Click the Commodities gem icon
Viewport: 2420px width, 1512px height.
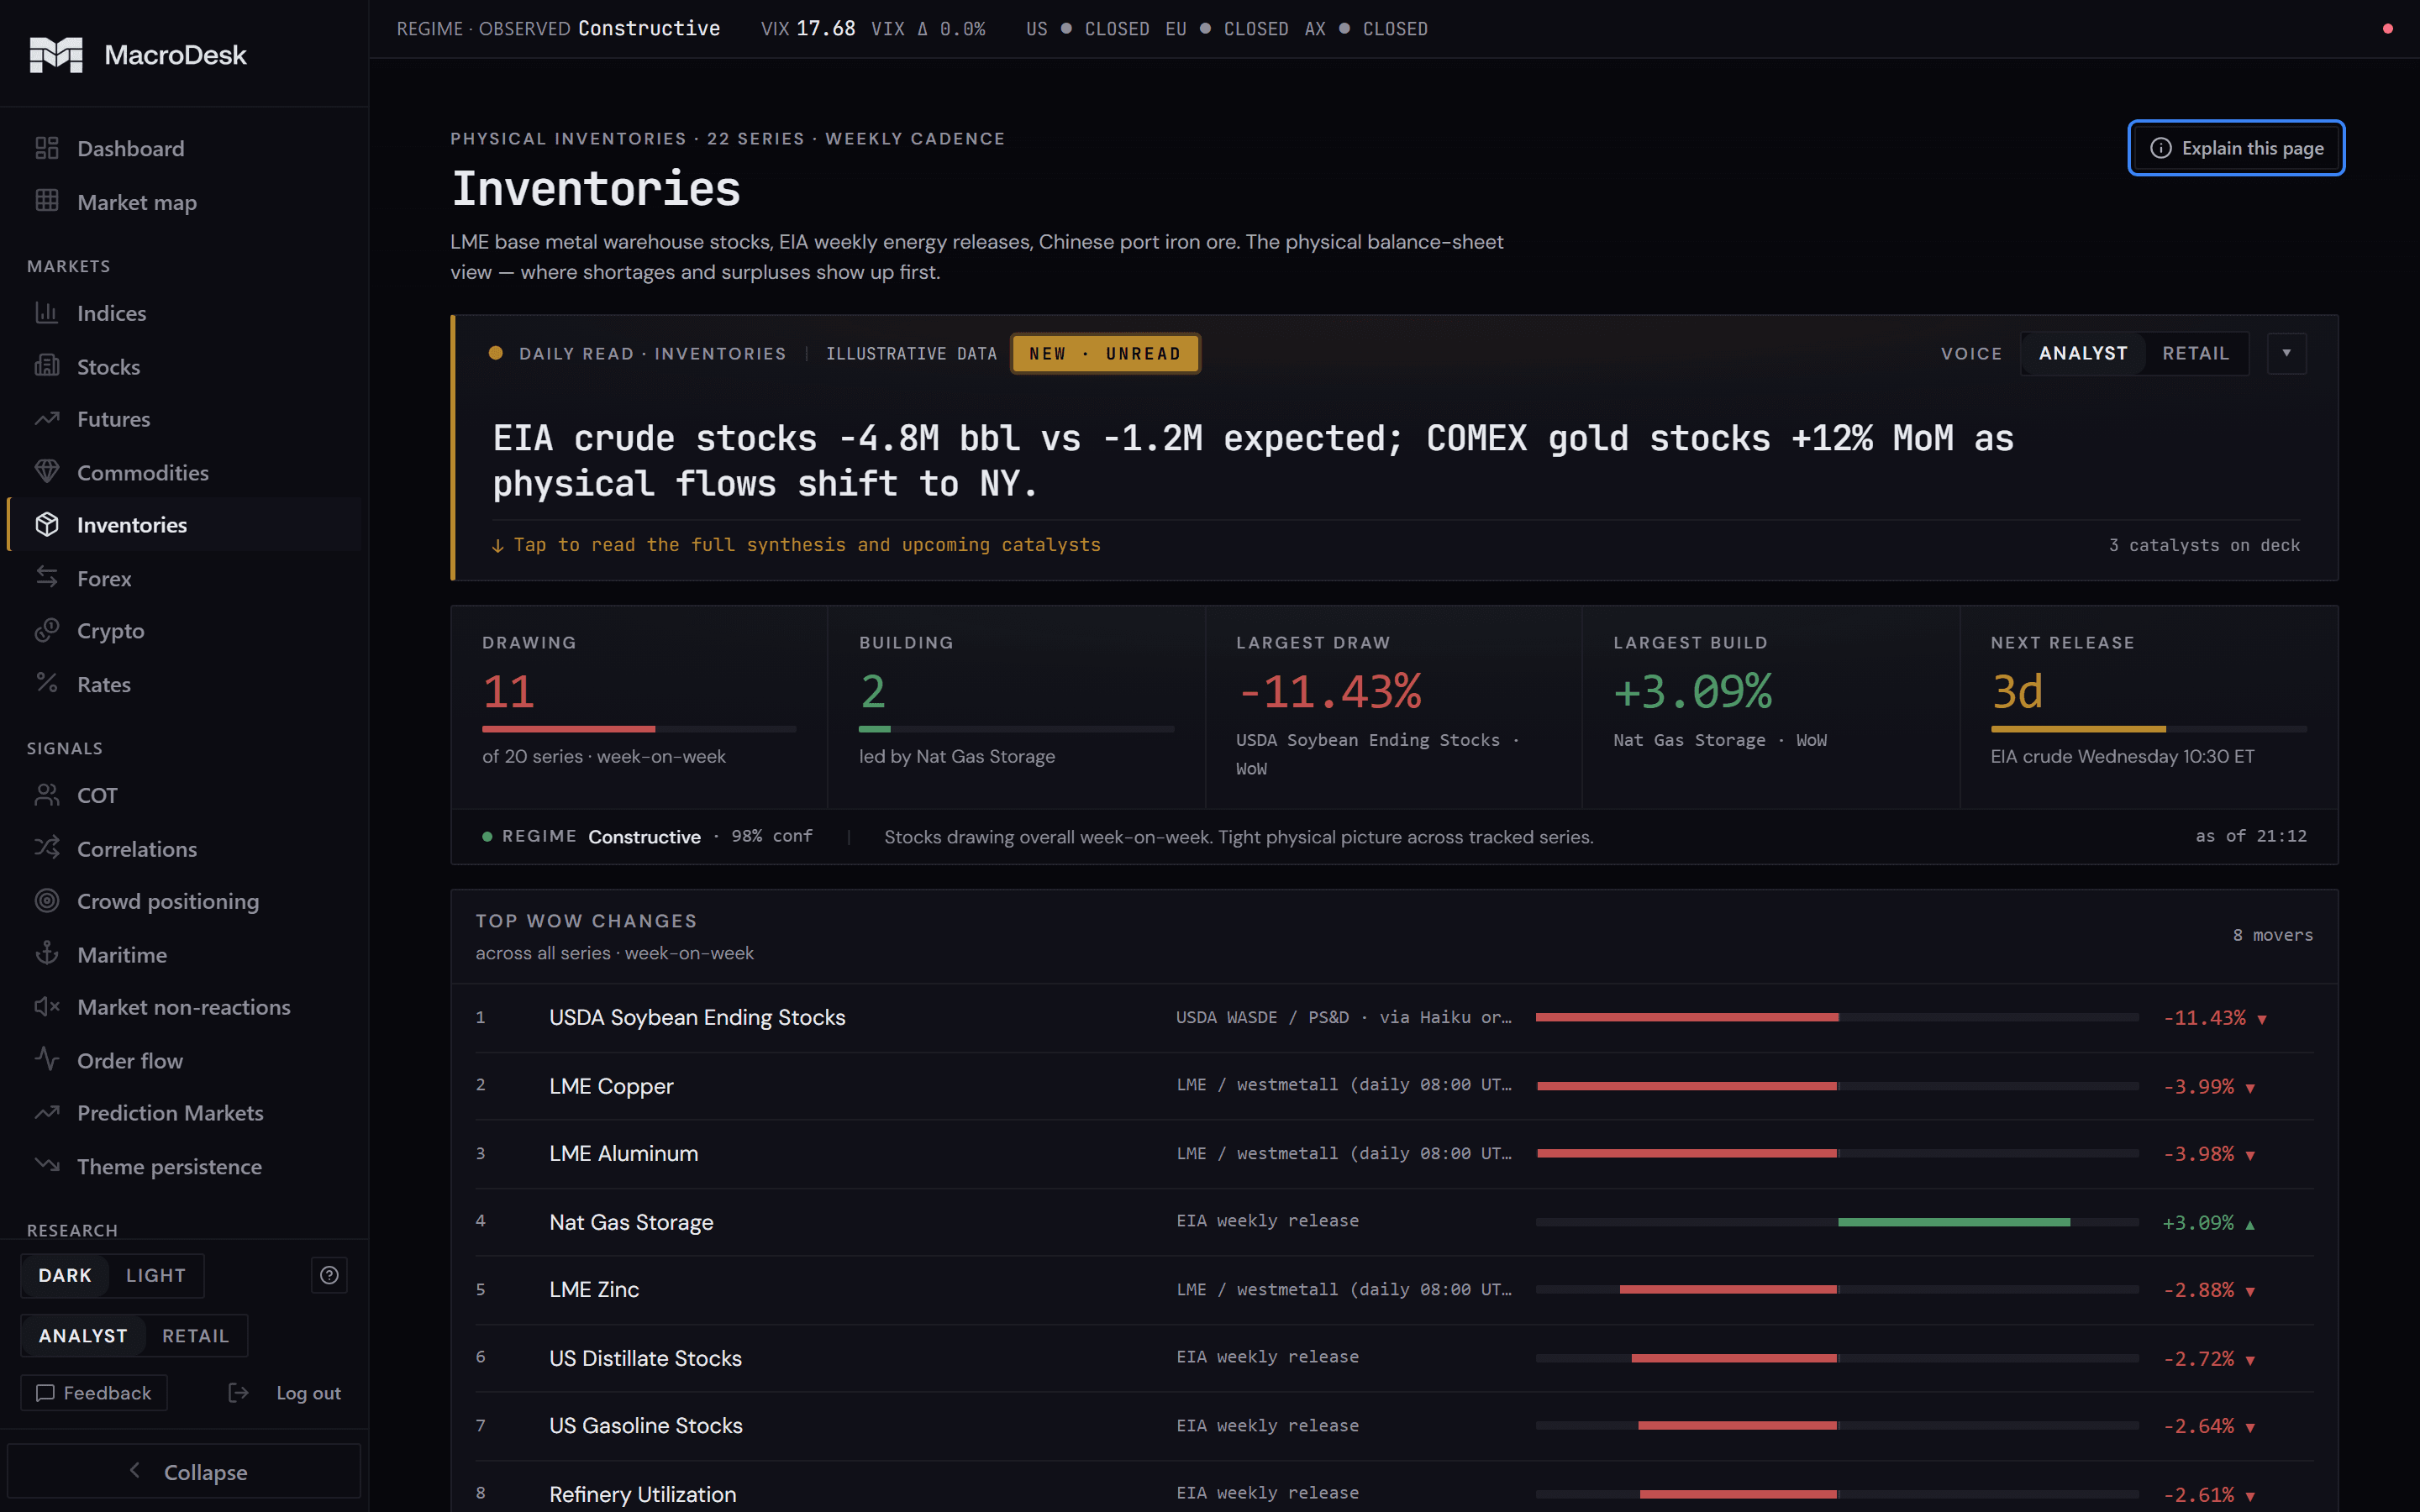tap(47, 472)
